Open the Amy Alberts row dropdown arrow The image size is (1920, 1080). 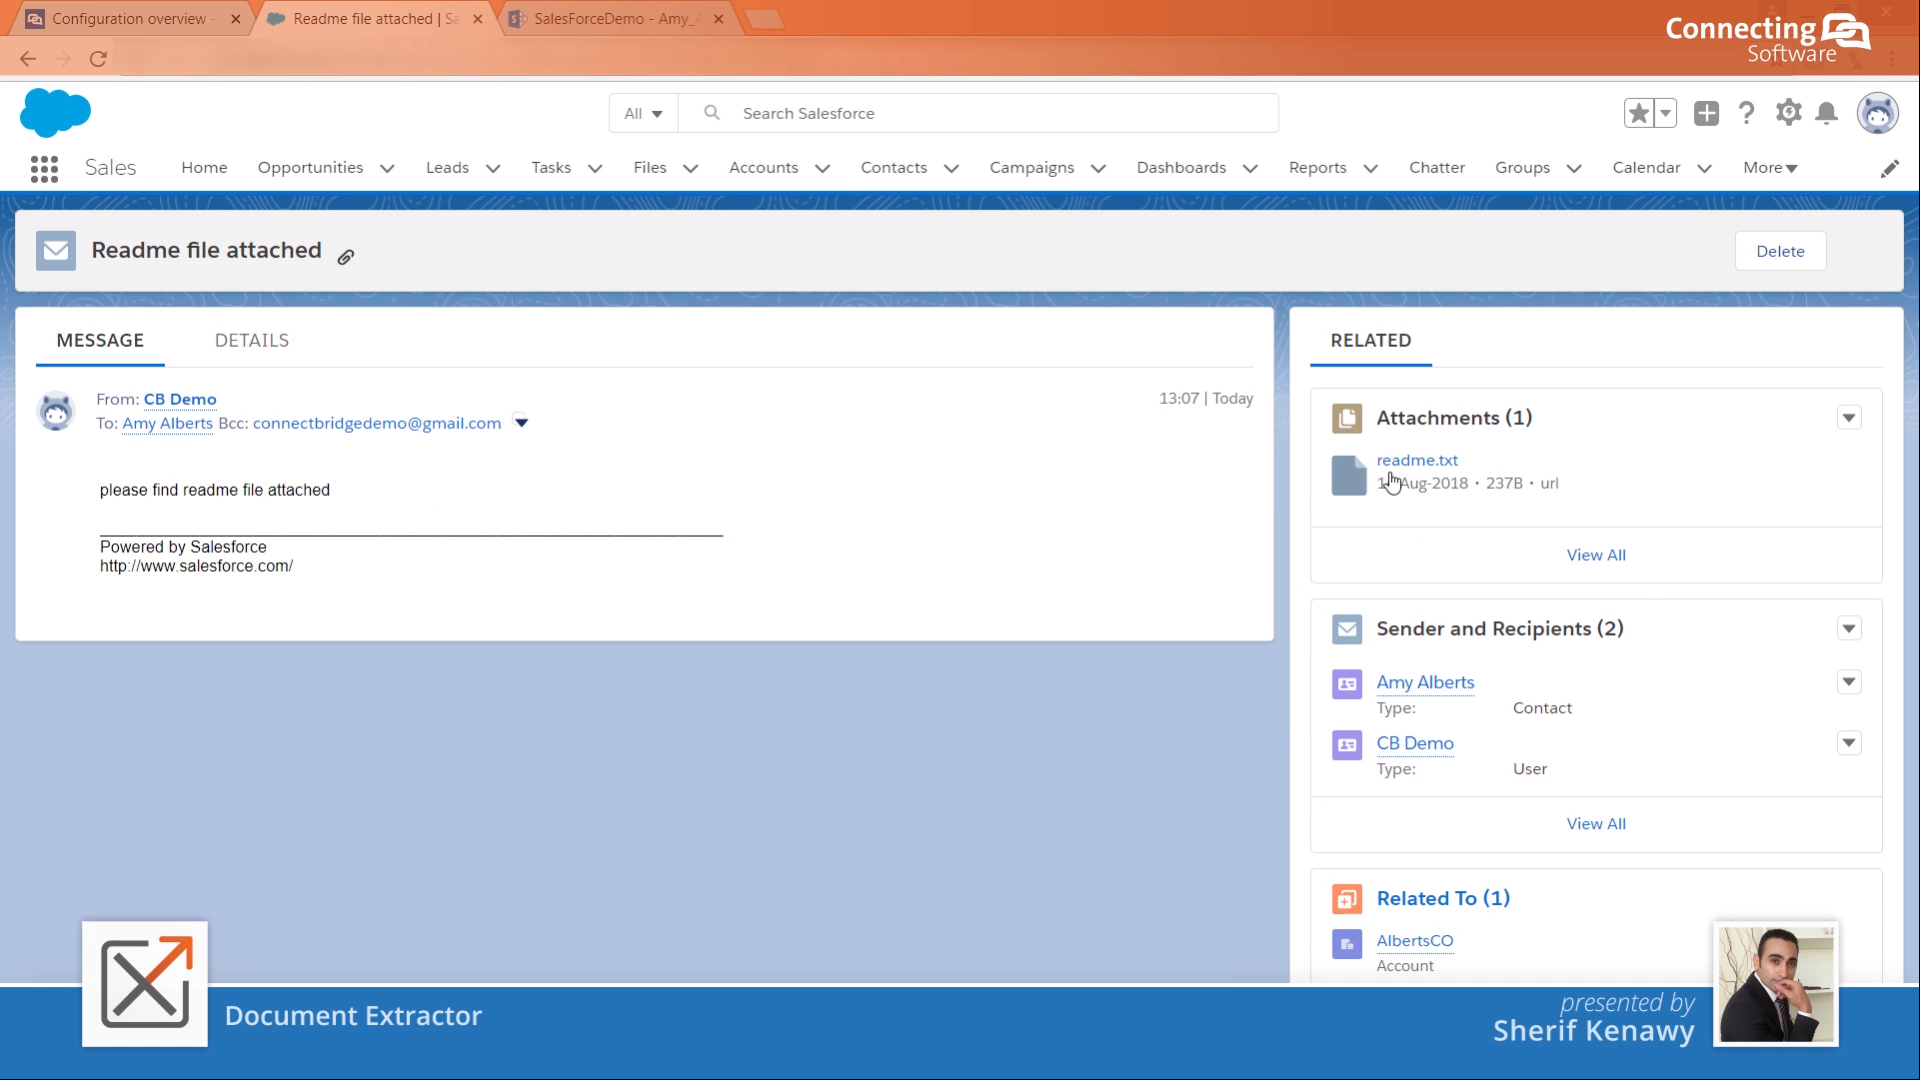(1849, 681)
